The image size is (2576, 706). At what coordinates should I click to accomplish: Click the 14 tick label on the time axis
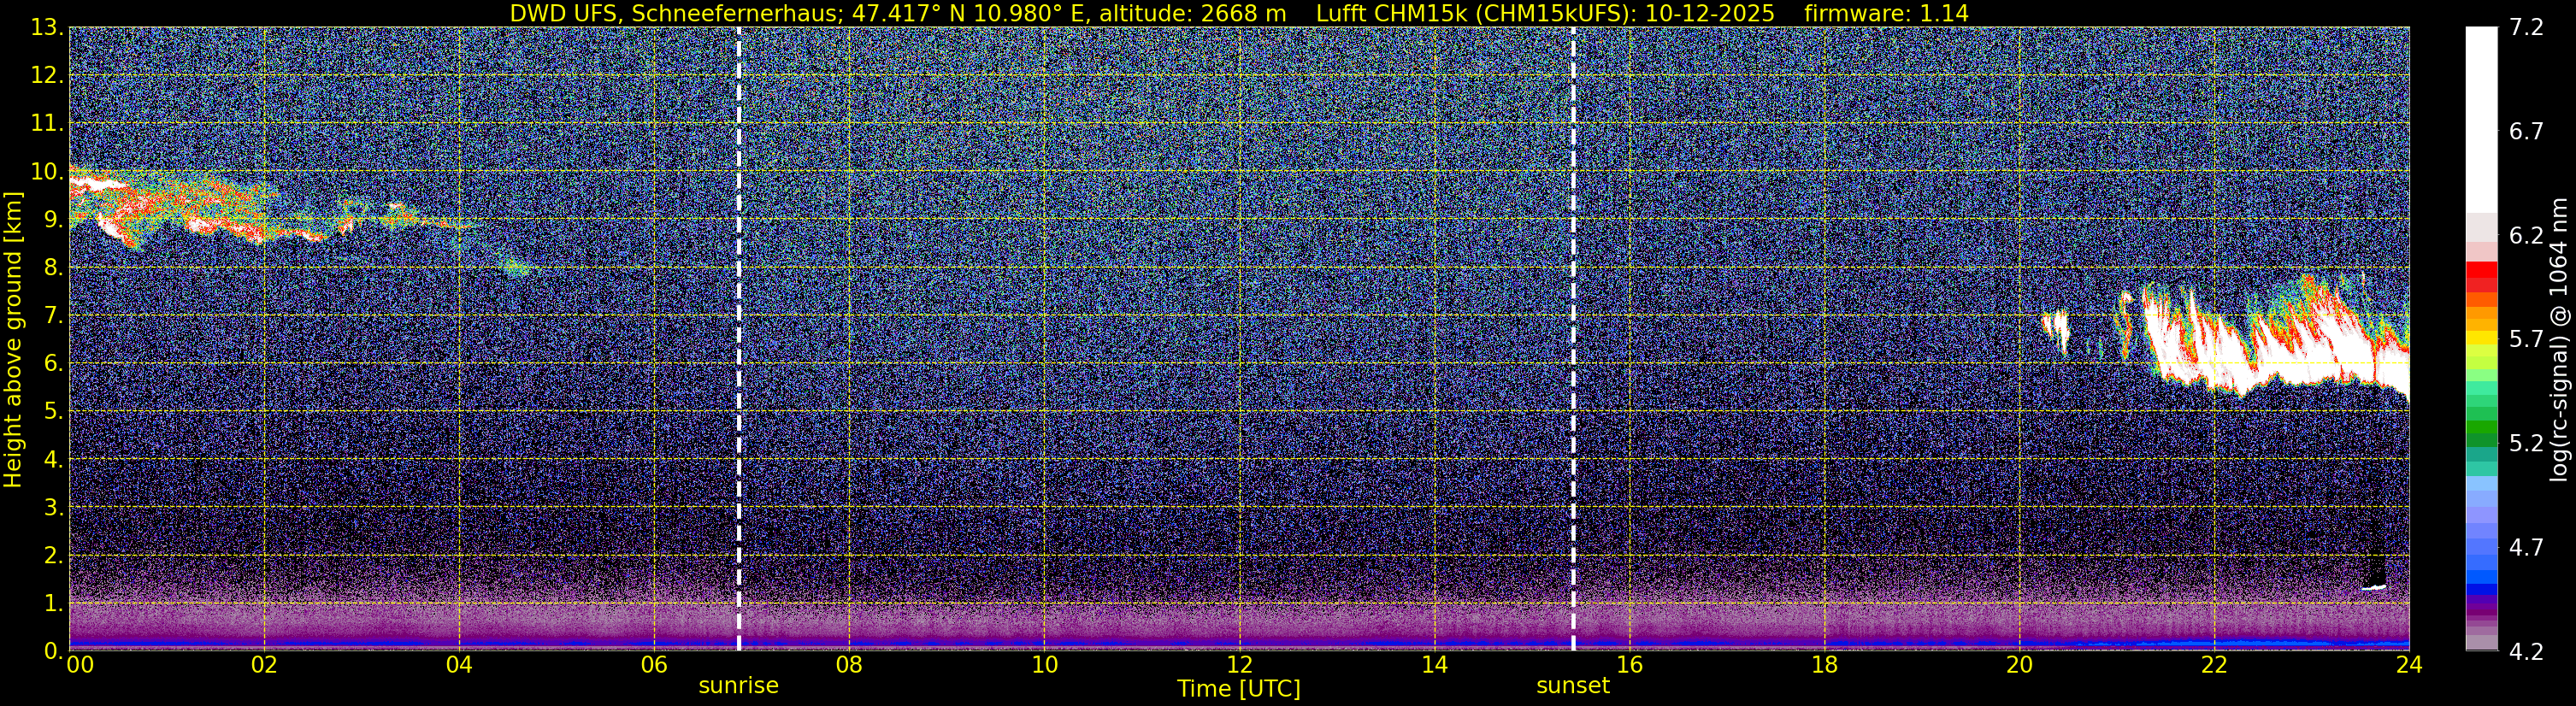click(x=1434, y=665)
